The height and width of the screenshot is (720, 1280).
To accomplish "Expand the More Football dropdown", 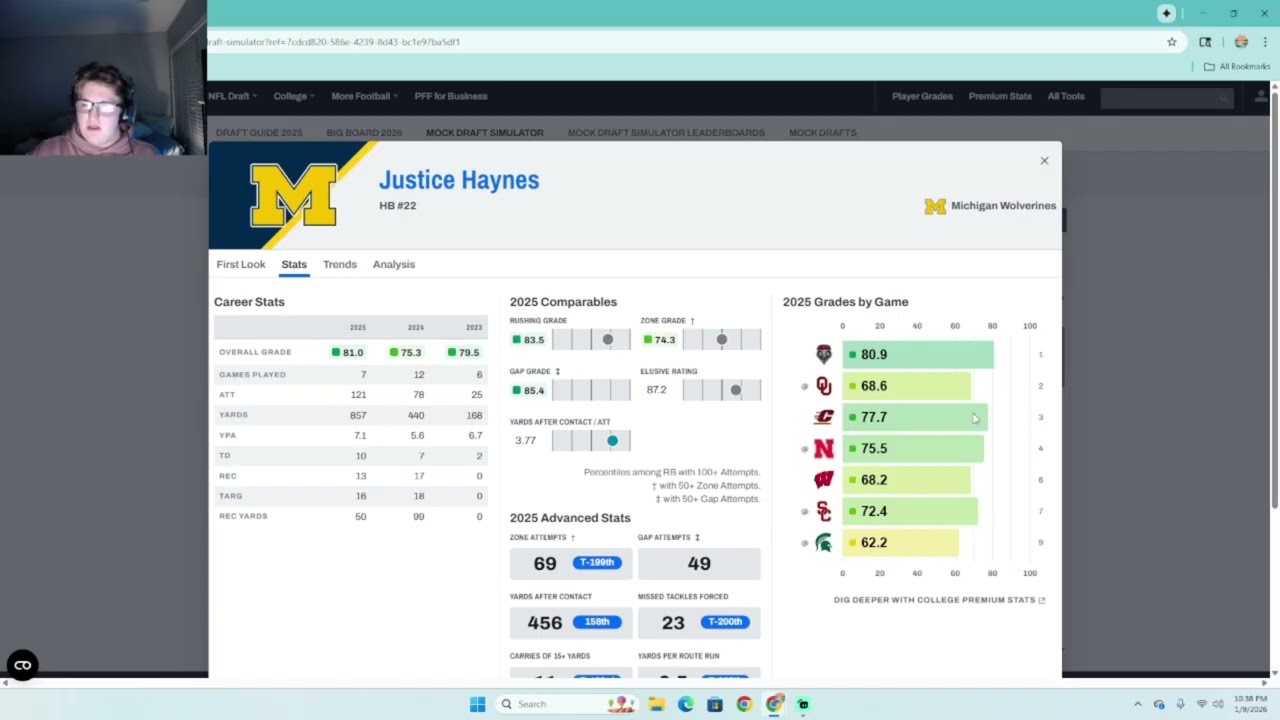I will pos(364,96).
